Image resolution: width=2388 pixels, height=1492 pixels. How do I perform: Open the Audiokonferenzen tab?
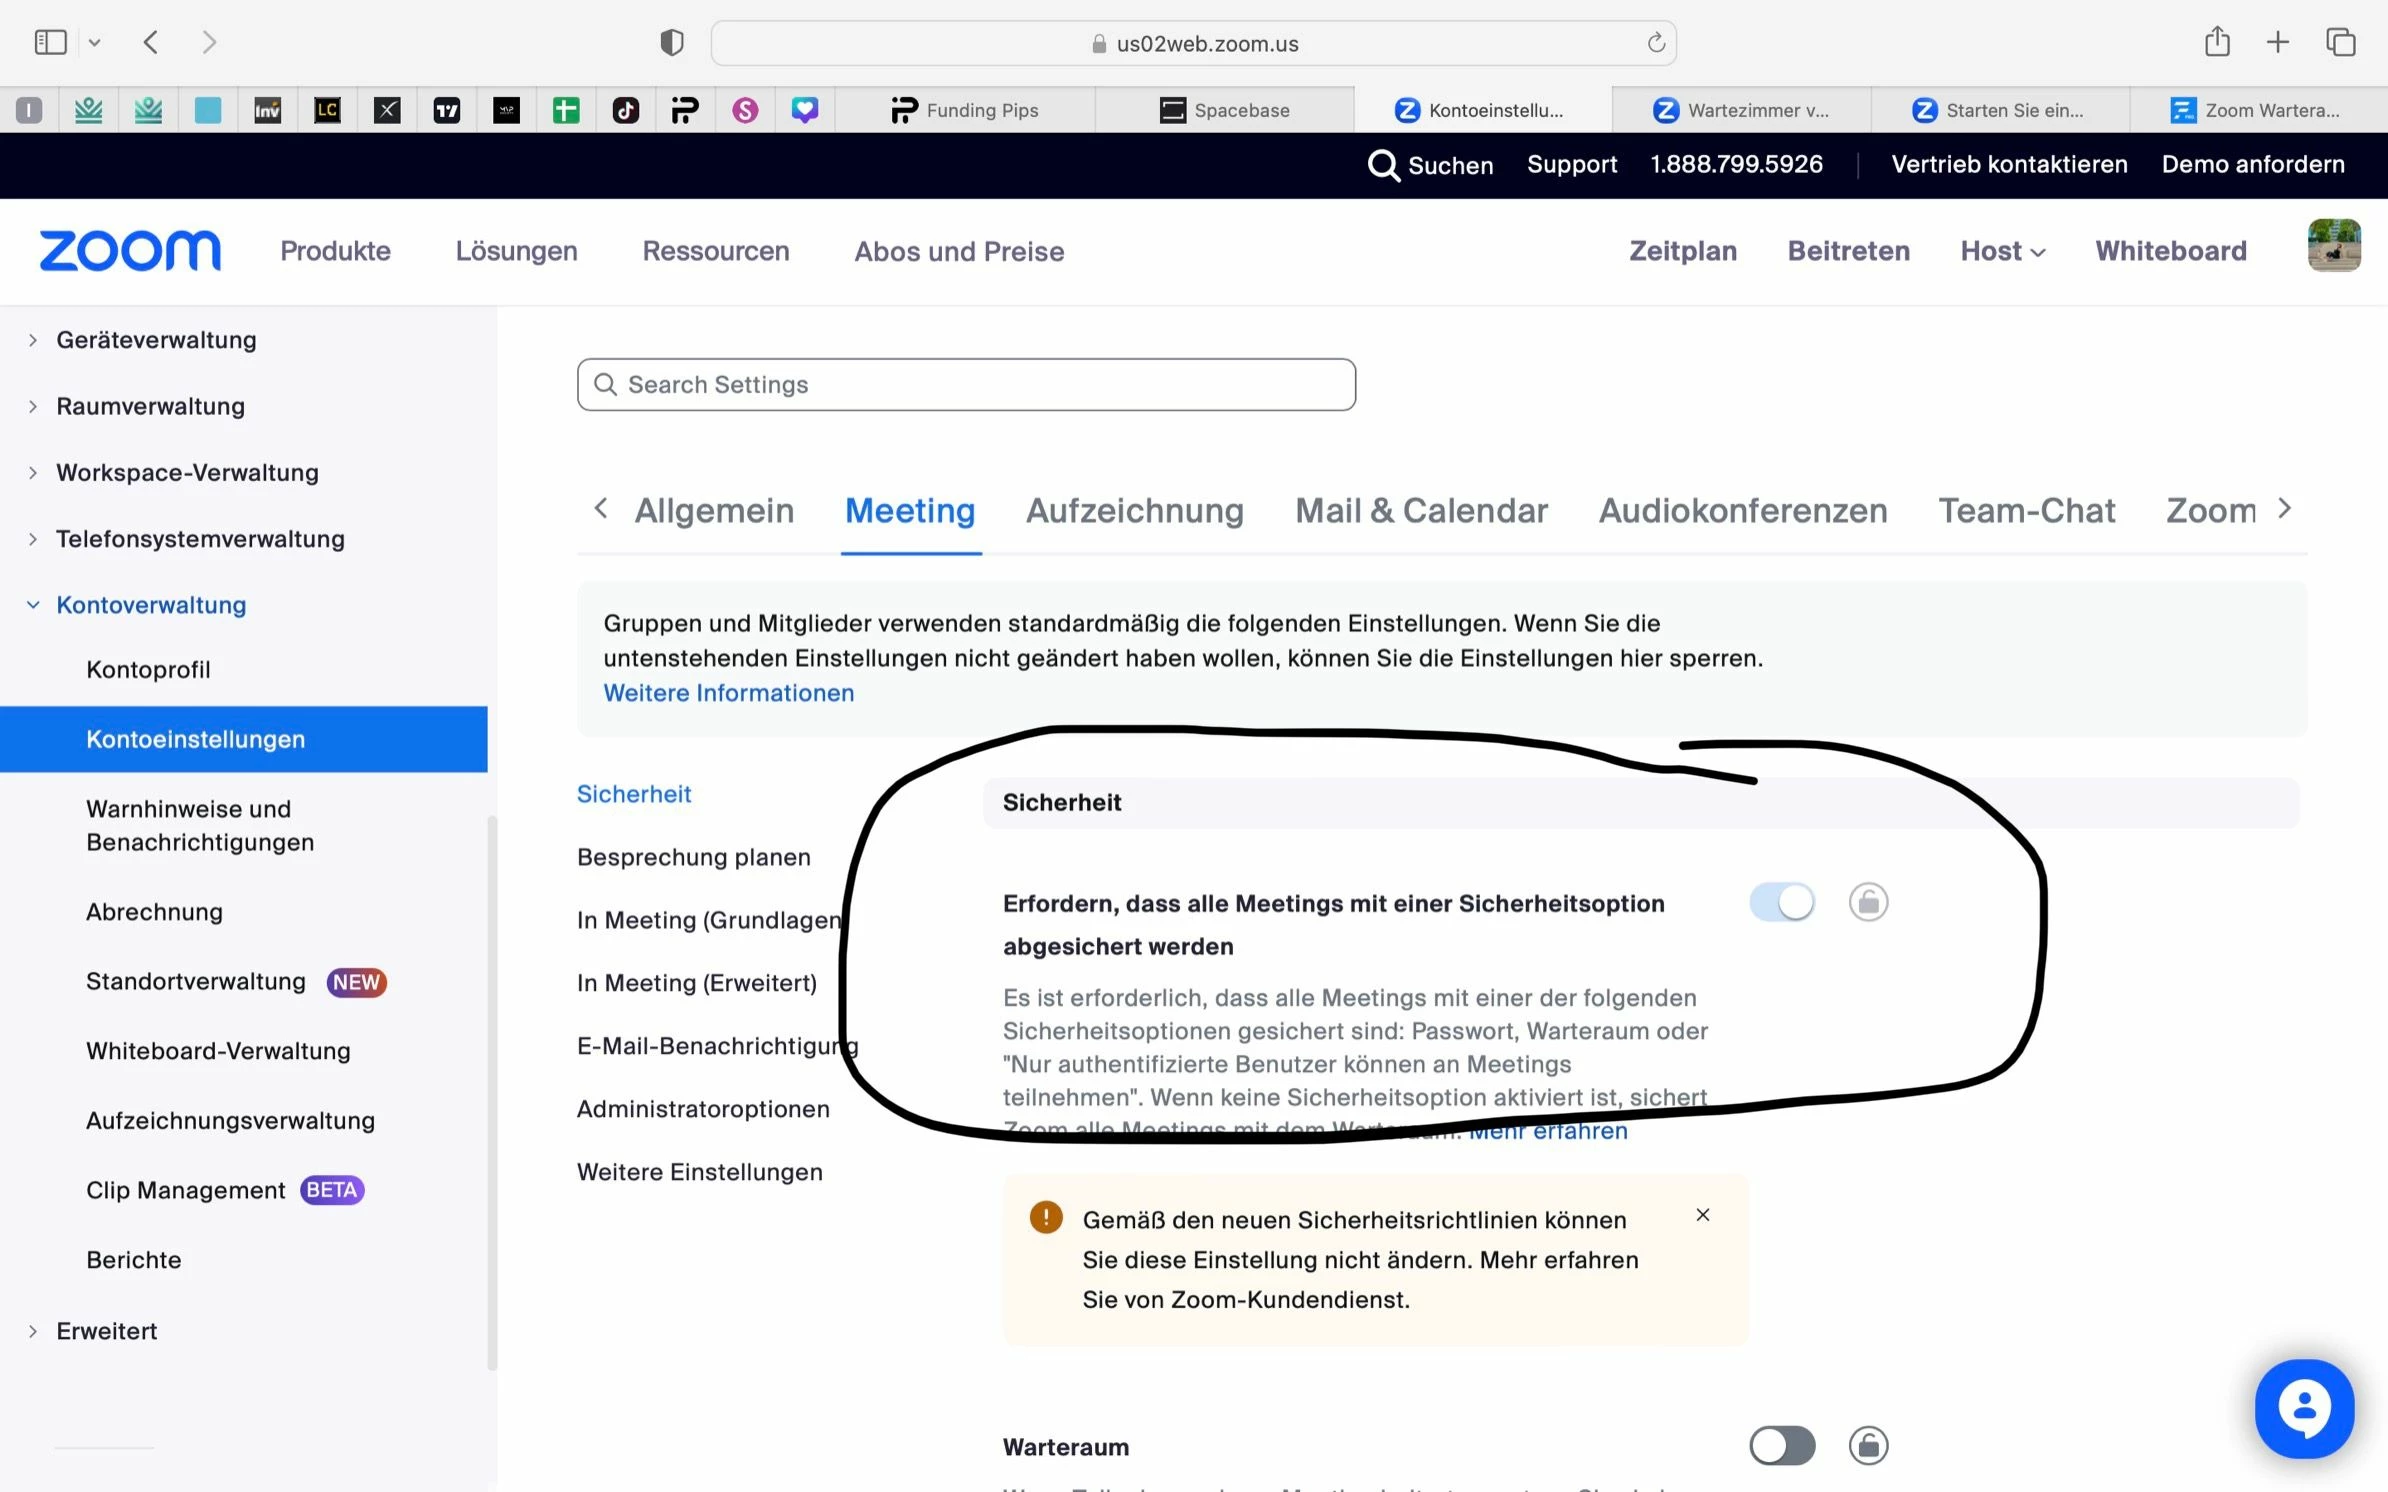click(x=1742, y=511)
